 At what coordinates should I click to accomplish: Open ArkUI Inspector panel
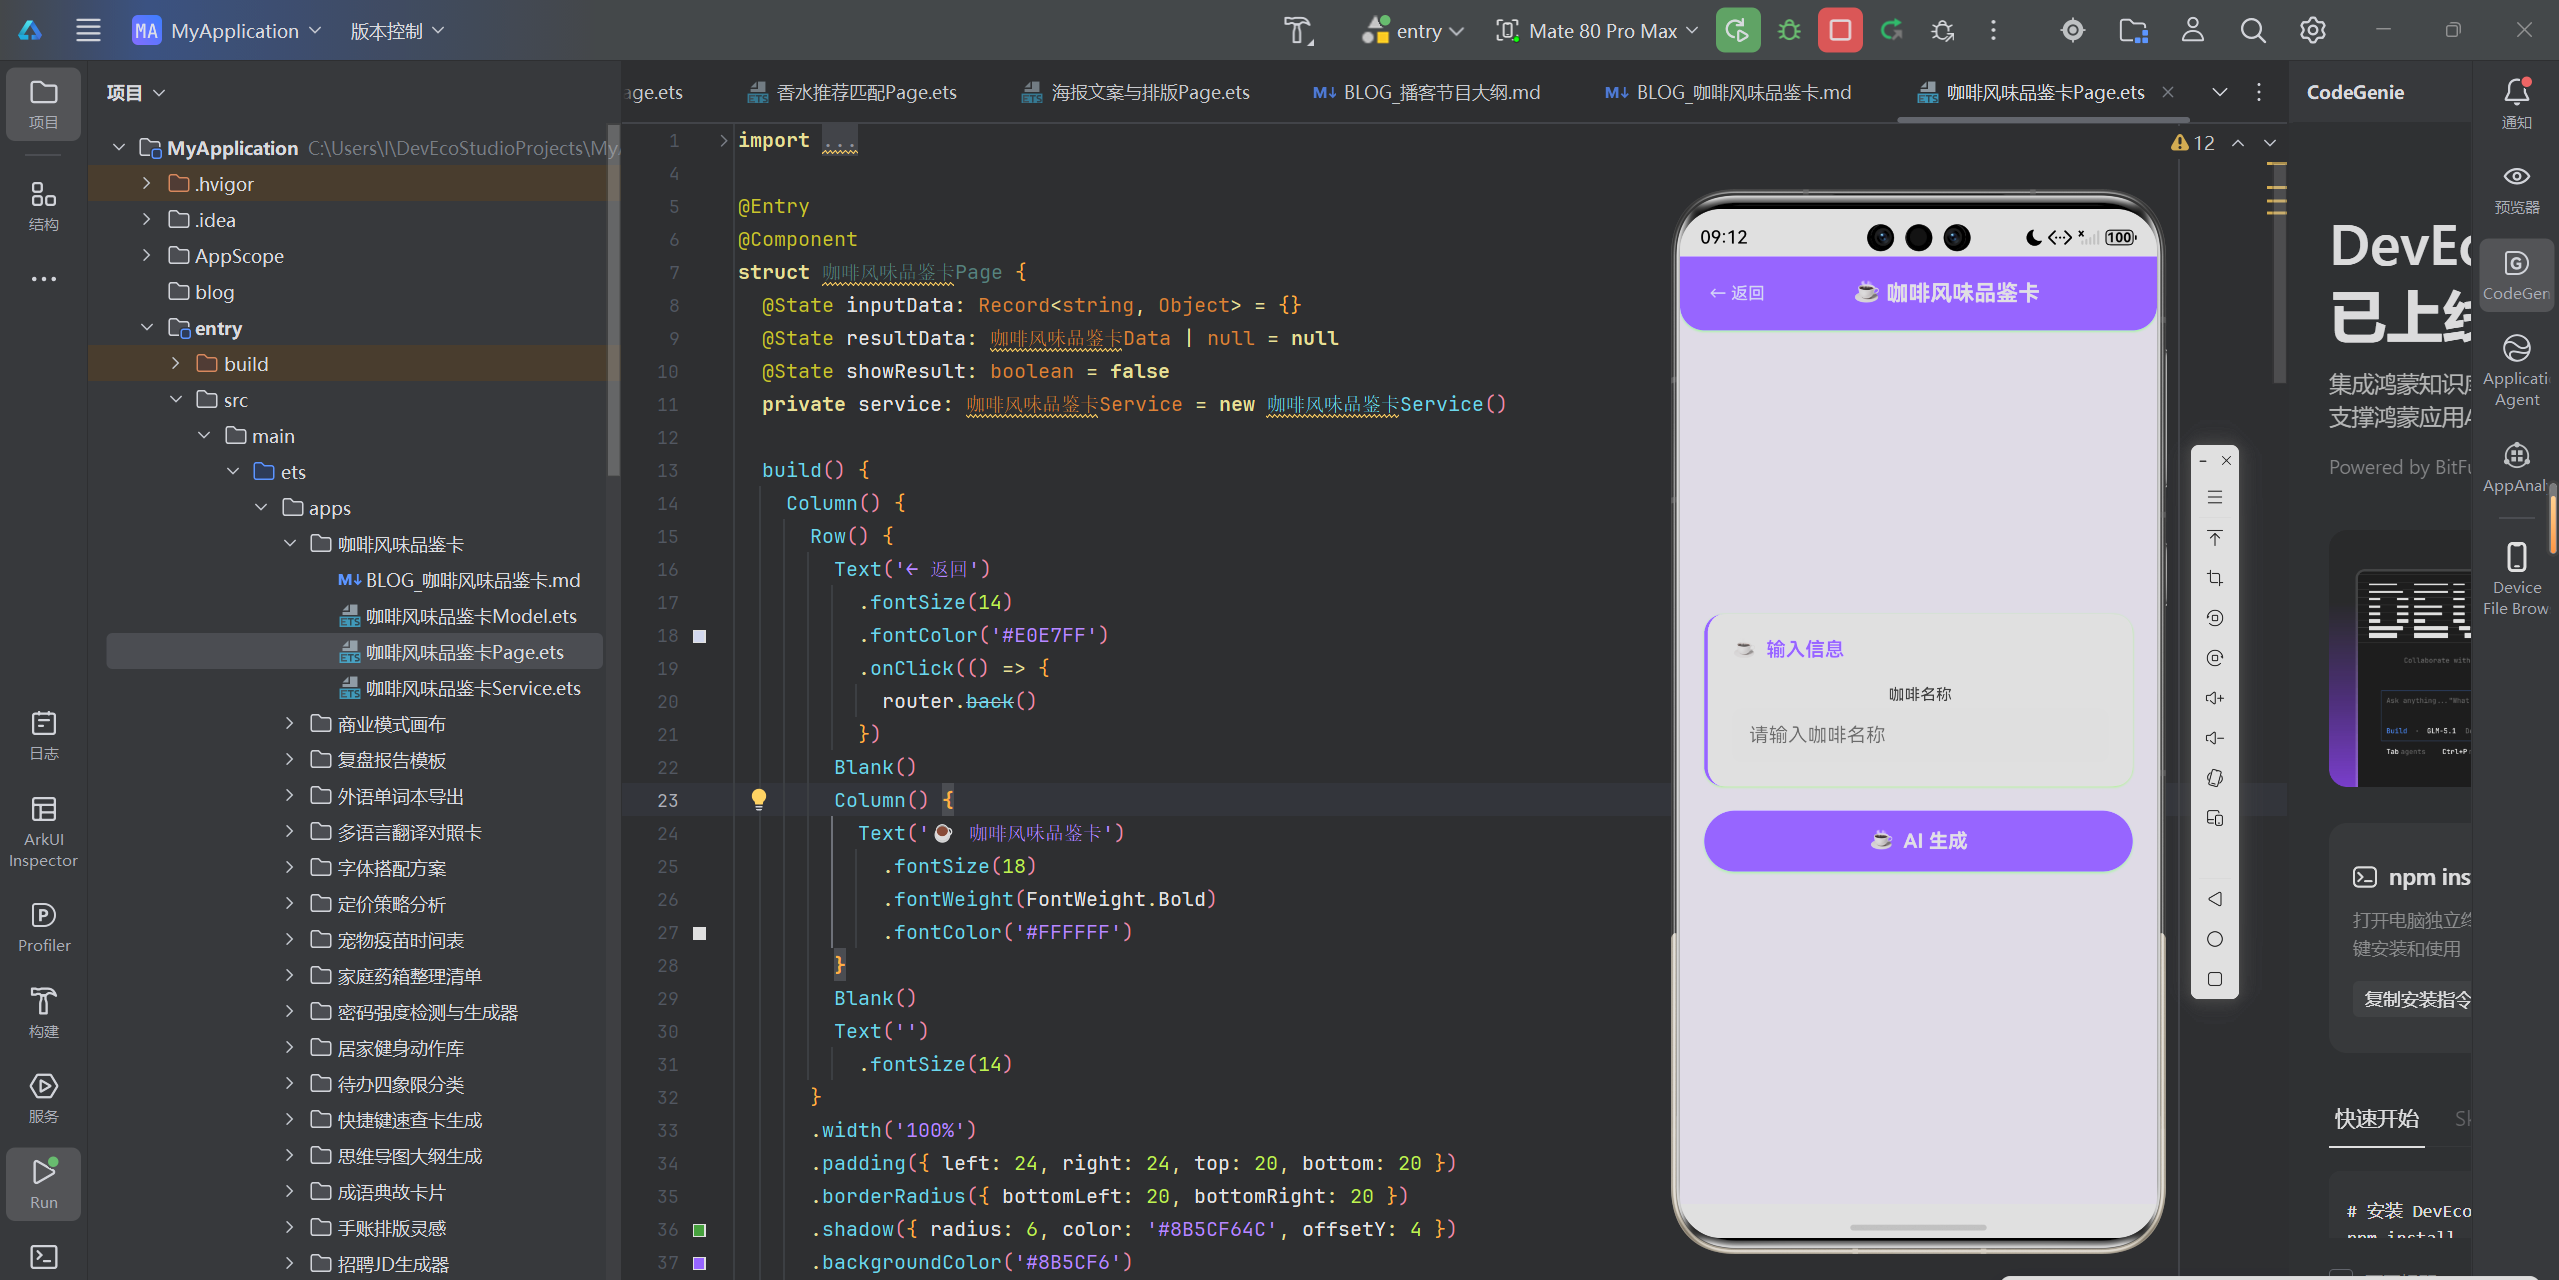43,832
